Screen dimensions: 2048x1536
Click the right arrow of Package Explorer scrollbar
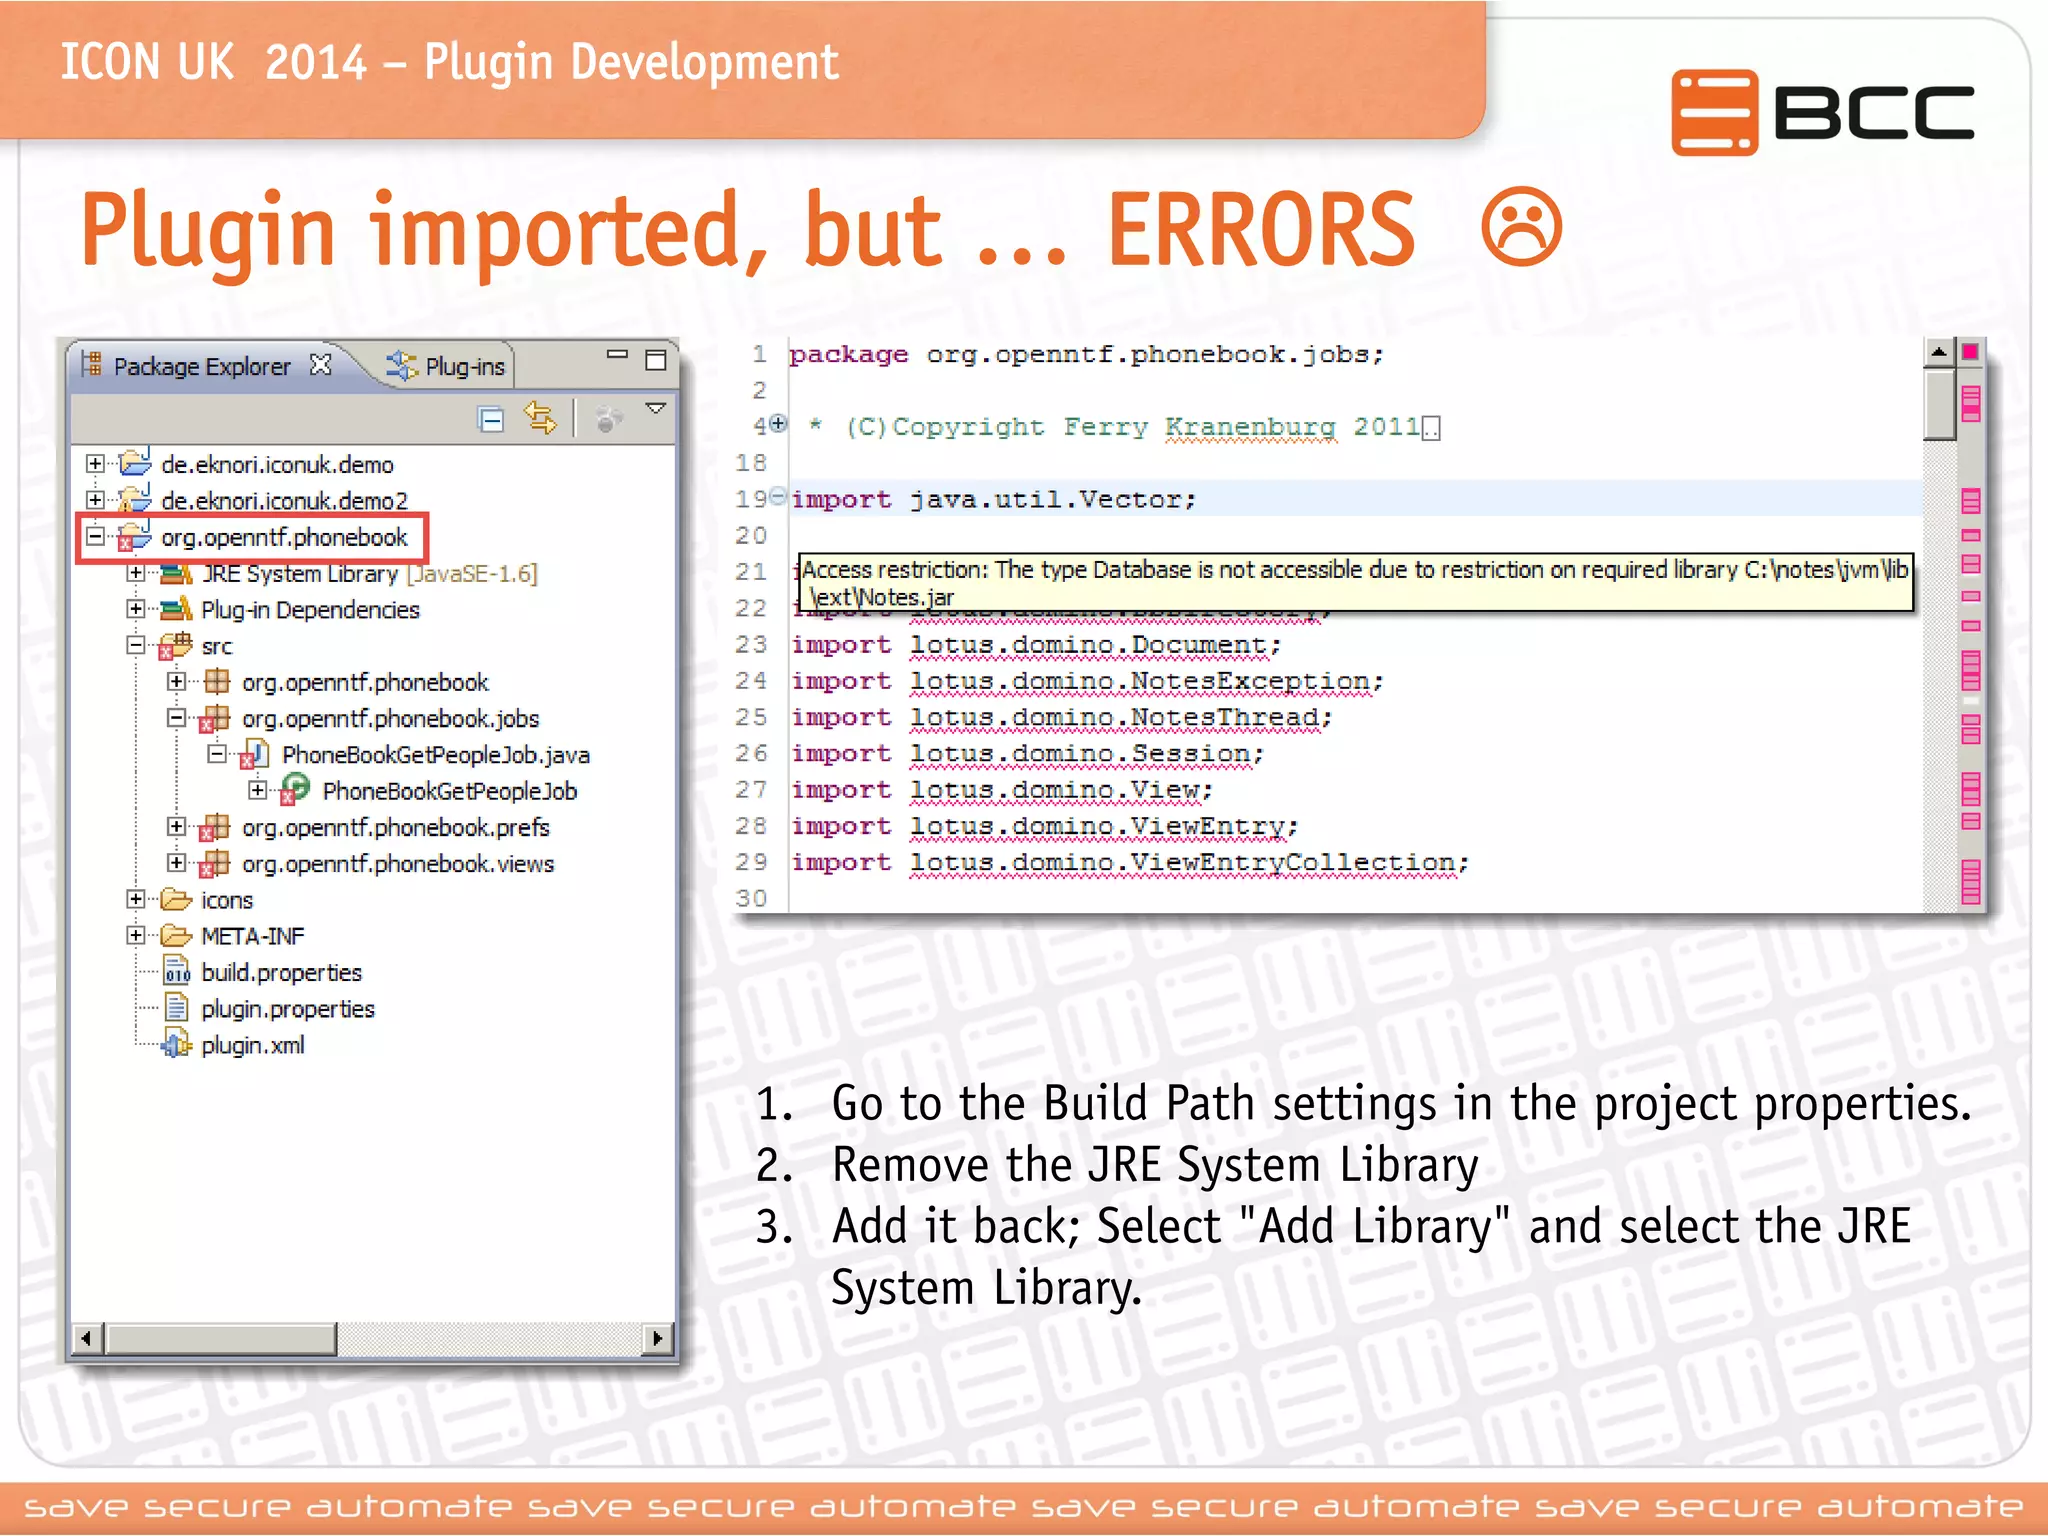tap(657, 1338)
